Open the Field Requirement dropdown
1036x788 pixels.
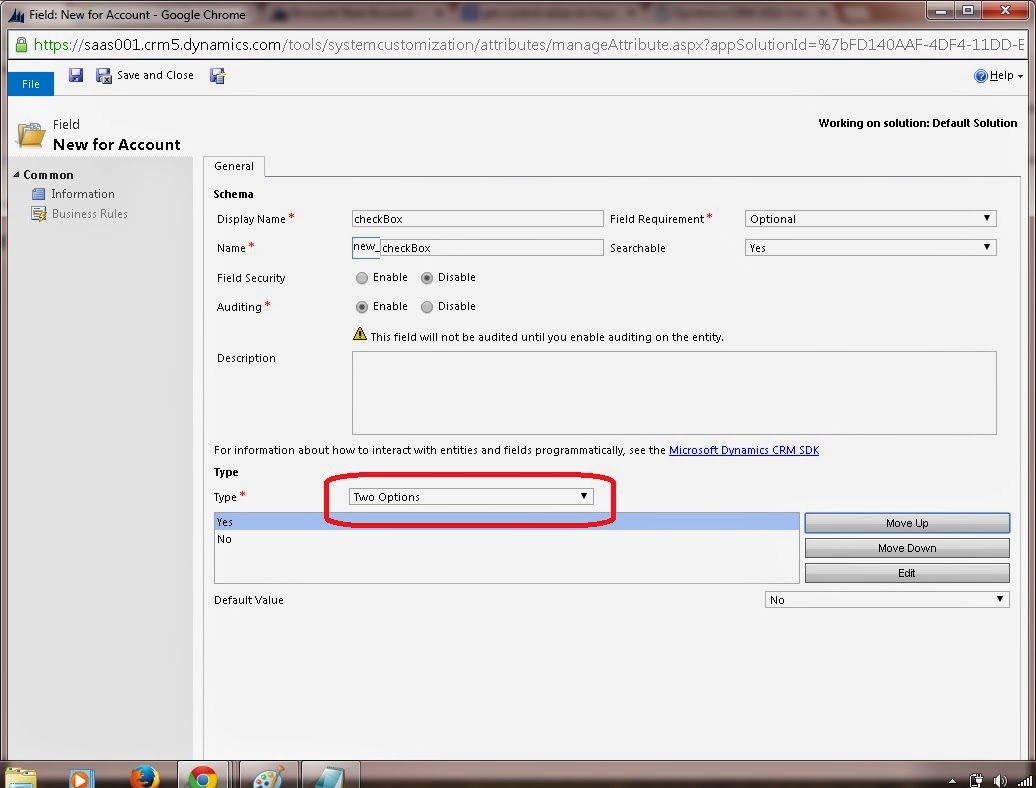coord(870,219)
